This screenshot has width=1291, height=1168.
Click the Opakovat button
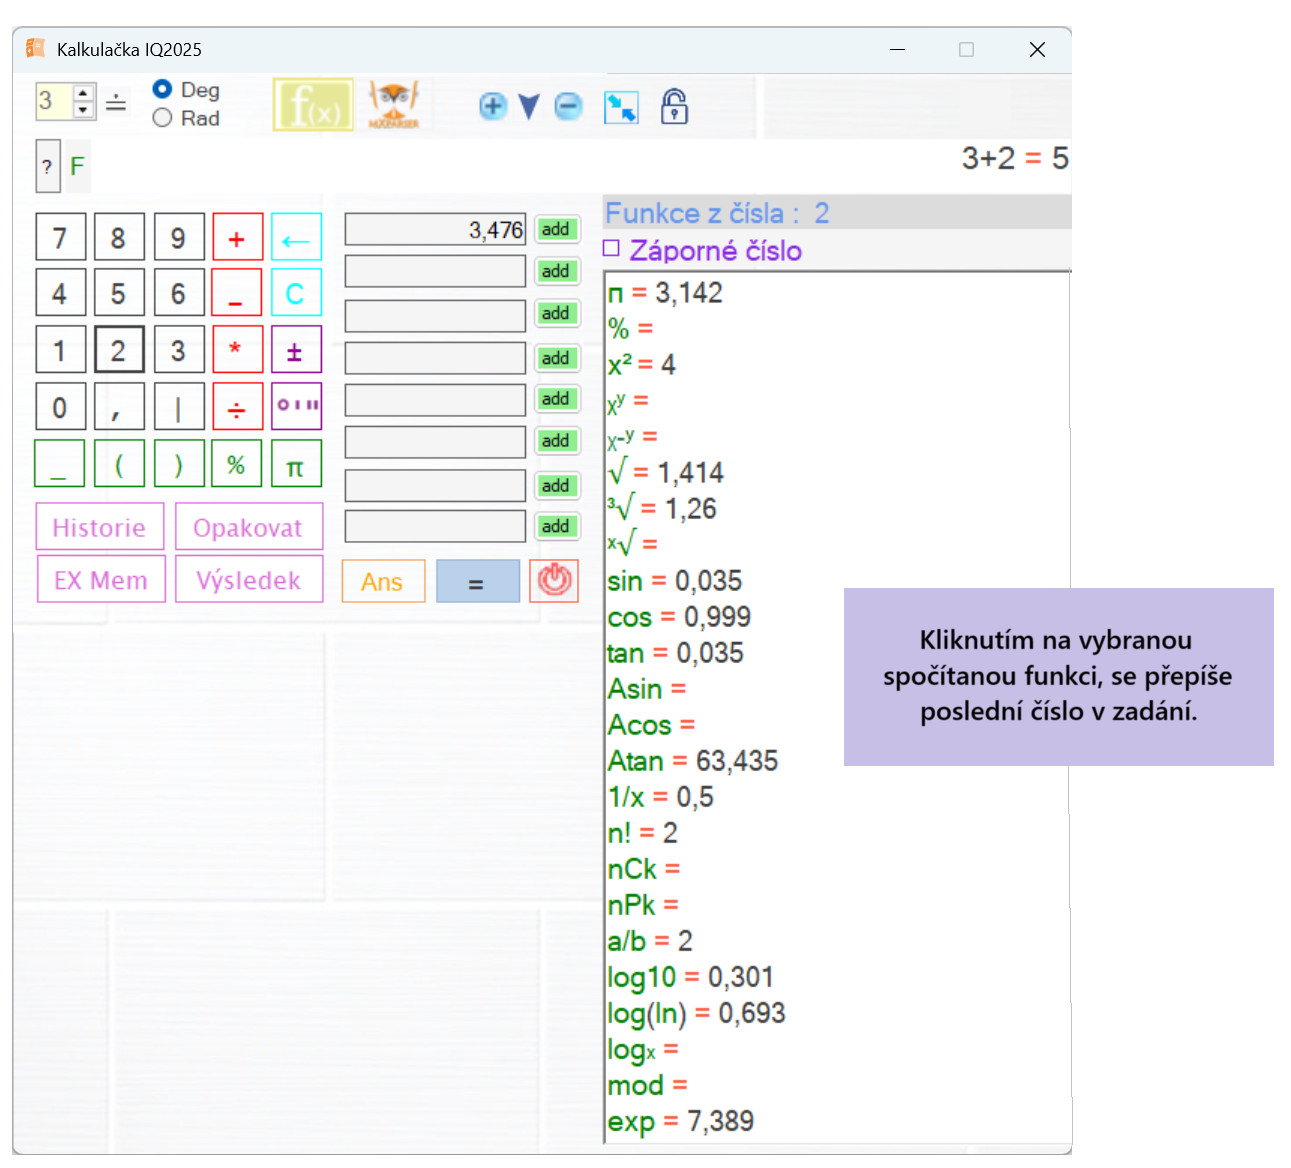(x=248, y=527)
